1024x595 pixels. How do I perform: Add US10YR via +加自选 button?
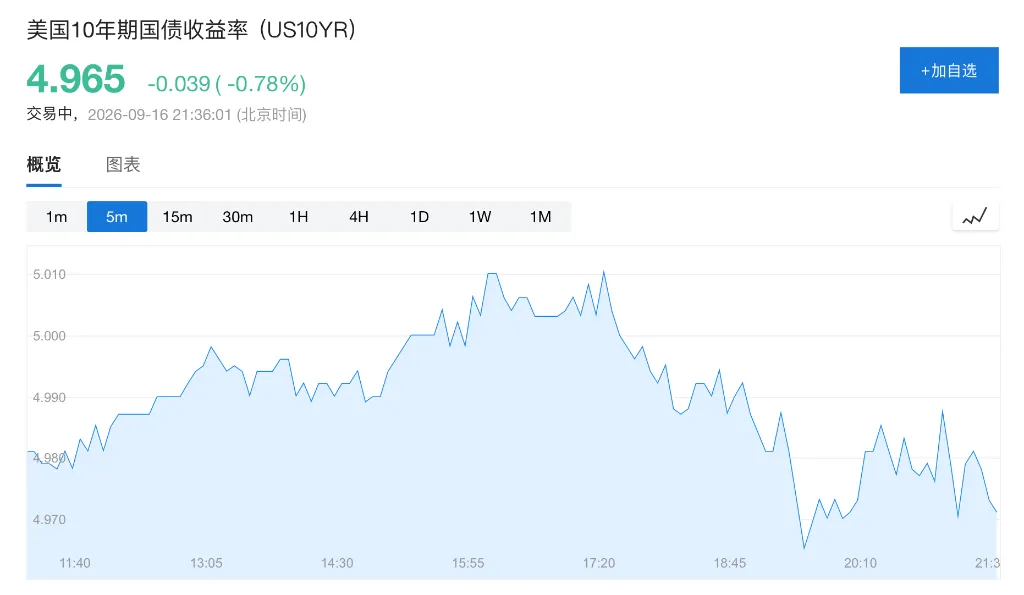[x=949, y=71]
